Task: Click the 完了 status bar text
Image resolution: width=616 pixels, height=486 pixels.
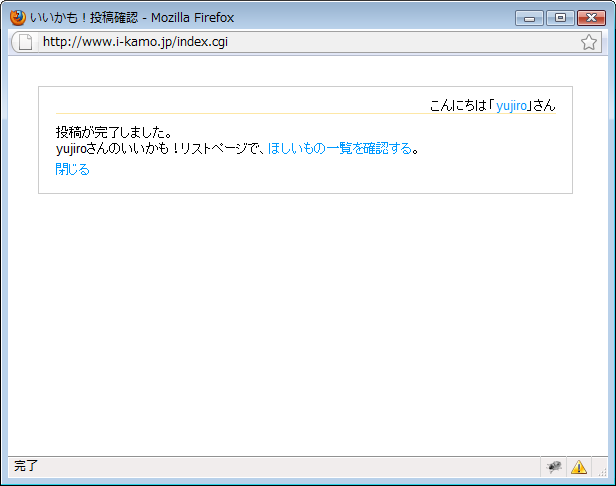Action: (x=26, y=466)
